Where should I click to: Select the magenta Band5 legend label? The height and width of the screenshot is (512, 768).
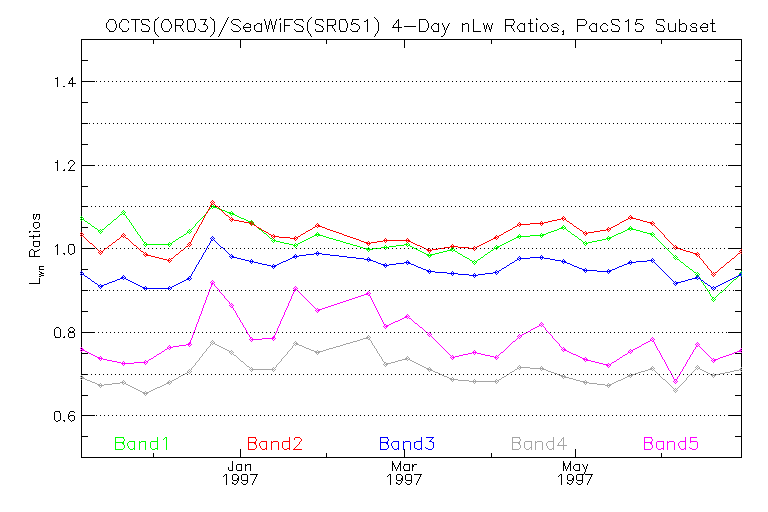click(x=671, y=444)
